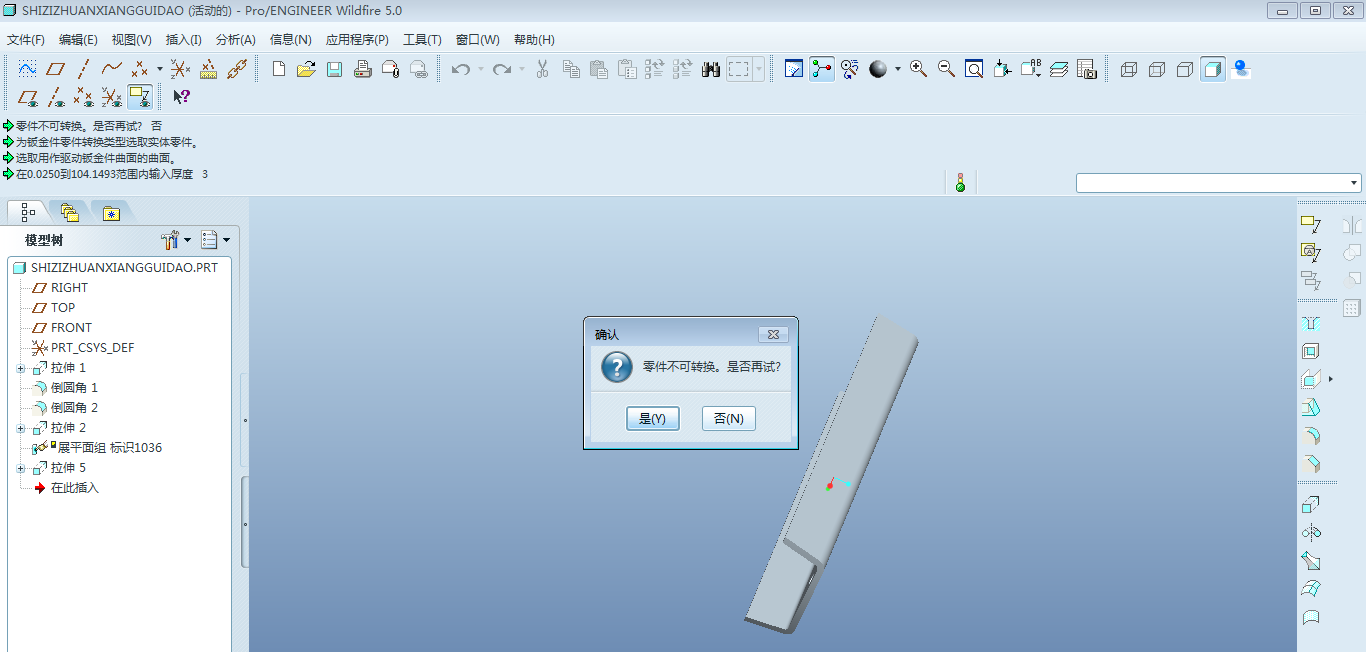Open the 分析(A) menu
Image resolution: width=1366 pixels, height=652 pixels.
pos(236,40)
